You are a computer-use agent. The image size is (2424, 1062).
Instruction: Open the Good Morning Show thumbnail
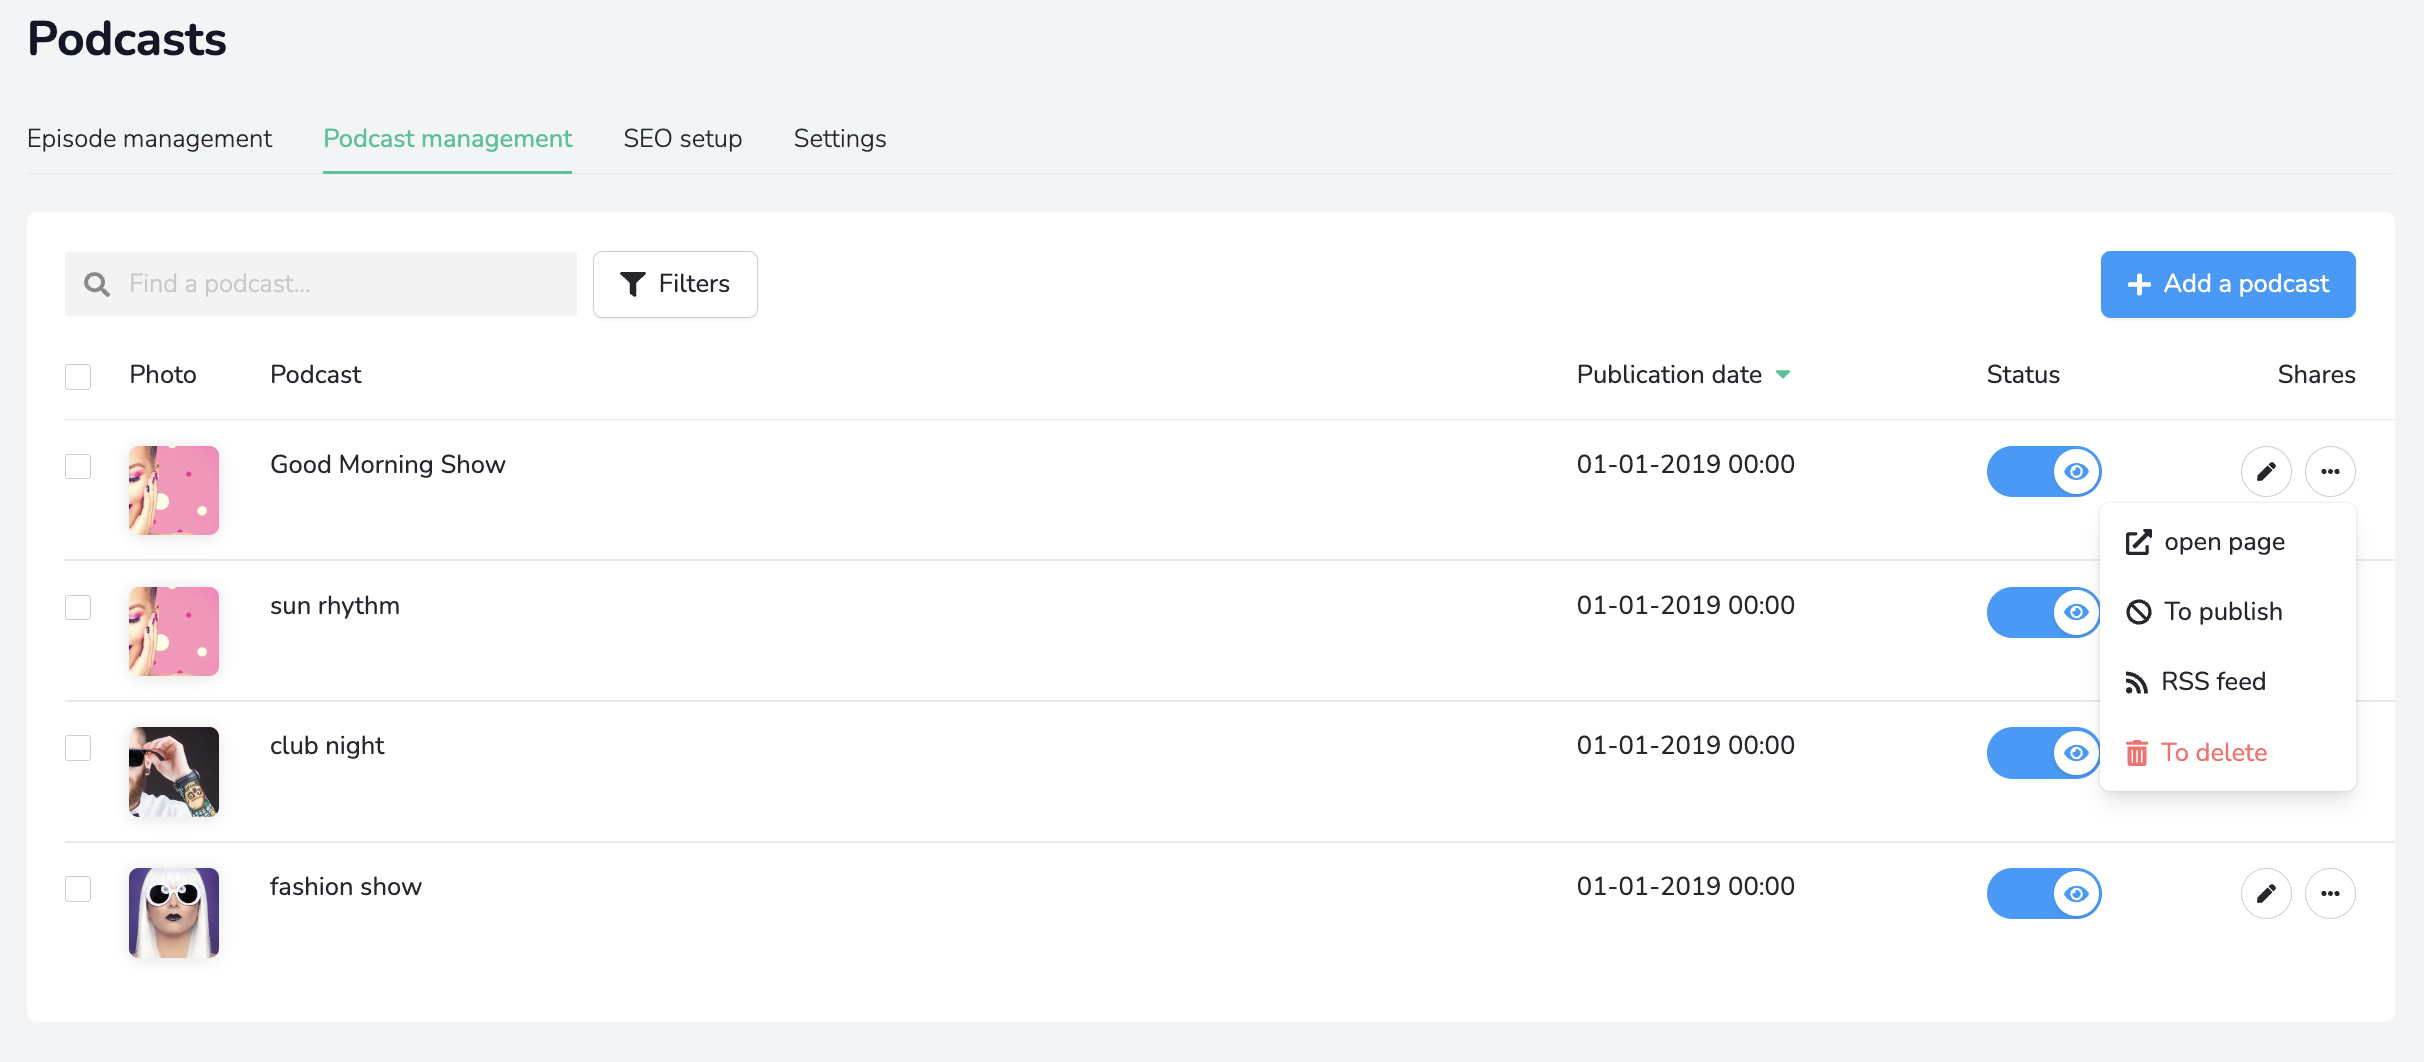coord(174,490)
